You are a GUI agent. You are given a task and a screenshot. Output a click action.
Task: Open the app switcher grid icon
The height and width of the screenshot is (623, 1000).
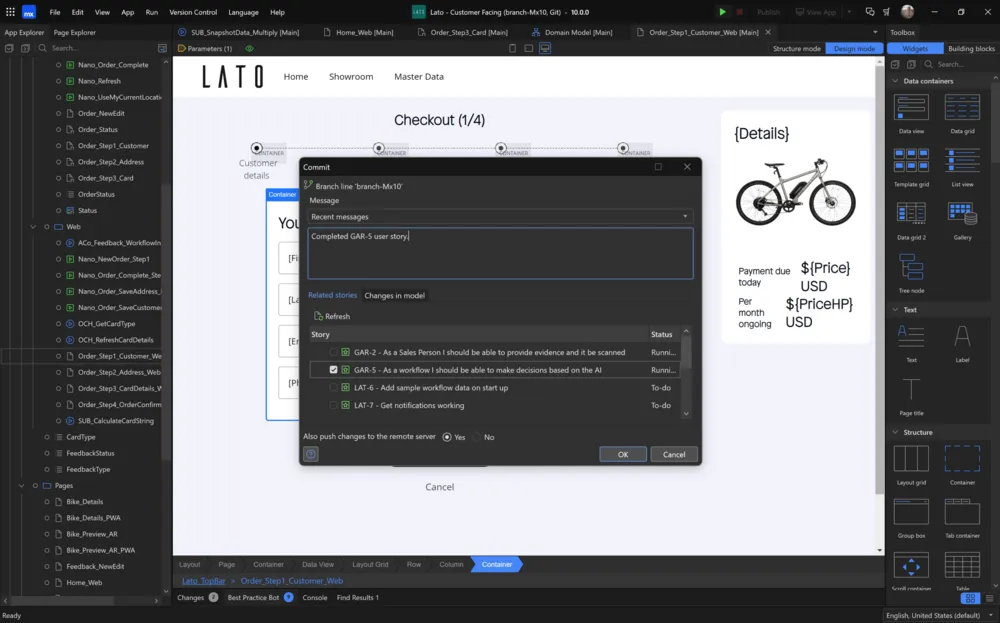click(10, 12)
